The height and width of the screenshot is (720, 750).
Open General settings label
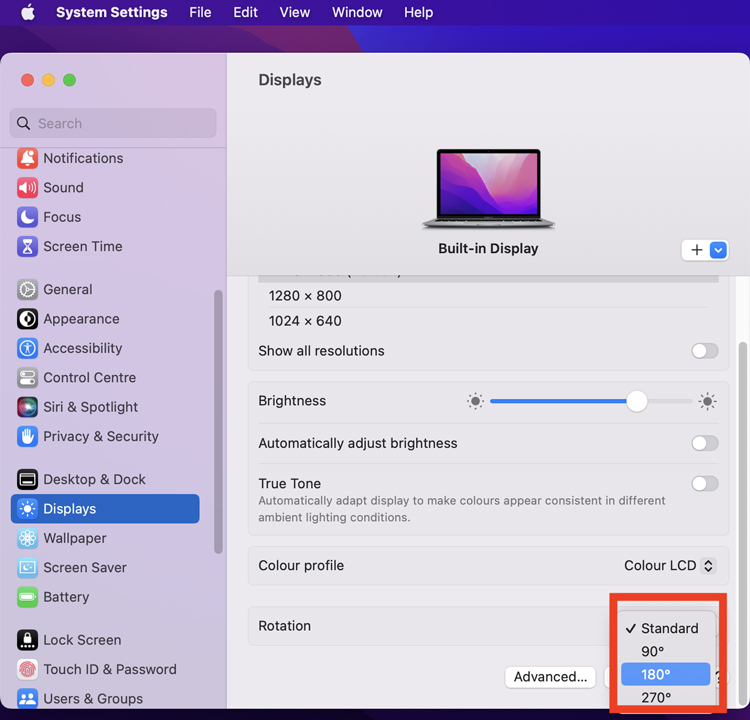coord(67,289)
